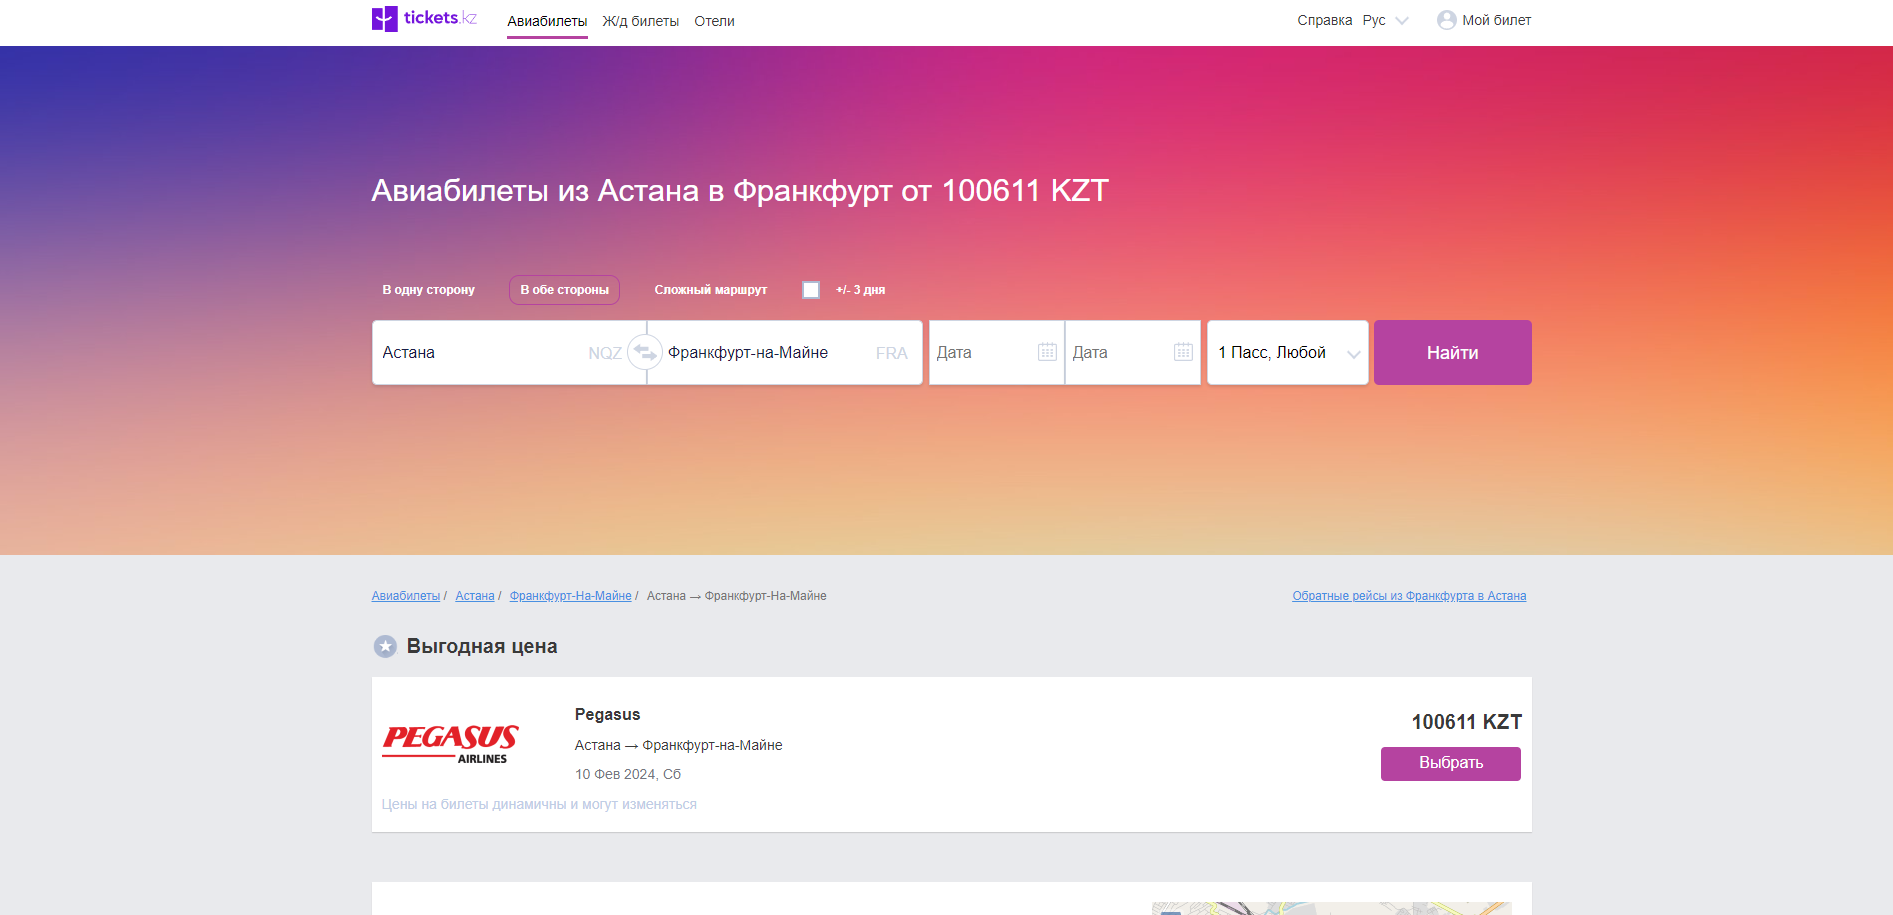Click Выбрать for the Pegasus flight
Viewport: 1893px width, 915px height.
click(x=1450, y=763)
